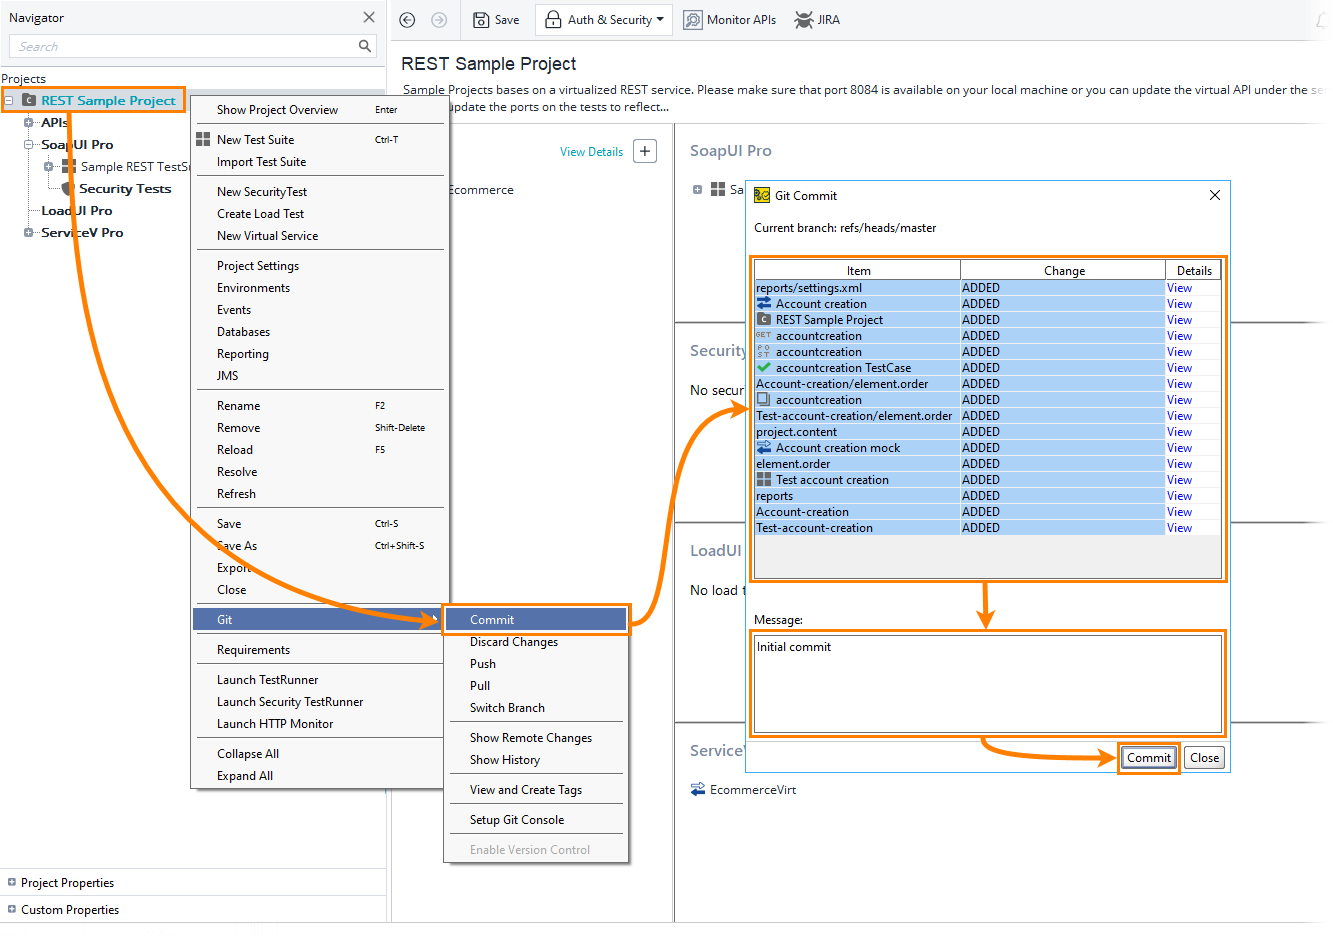Select Show Remote Changes option
This screenshot has width=1333, height=936.
(x=536, y=738)
